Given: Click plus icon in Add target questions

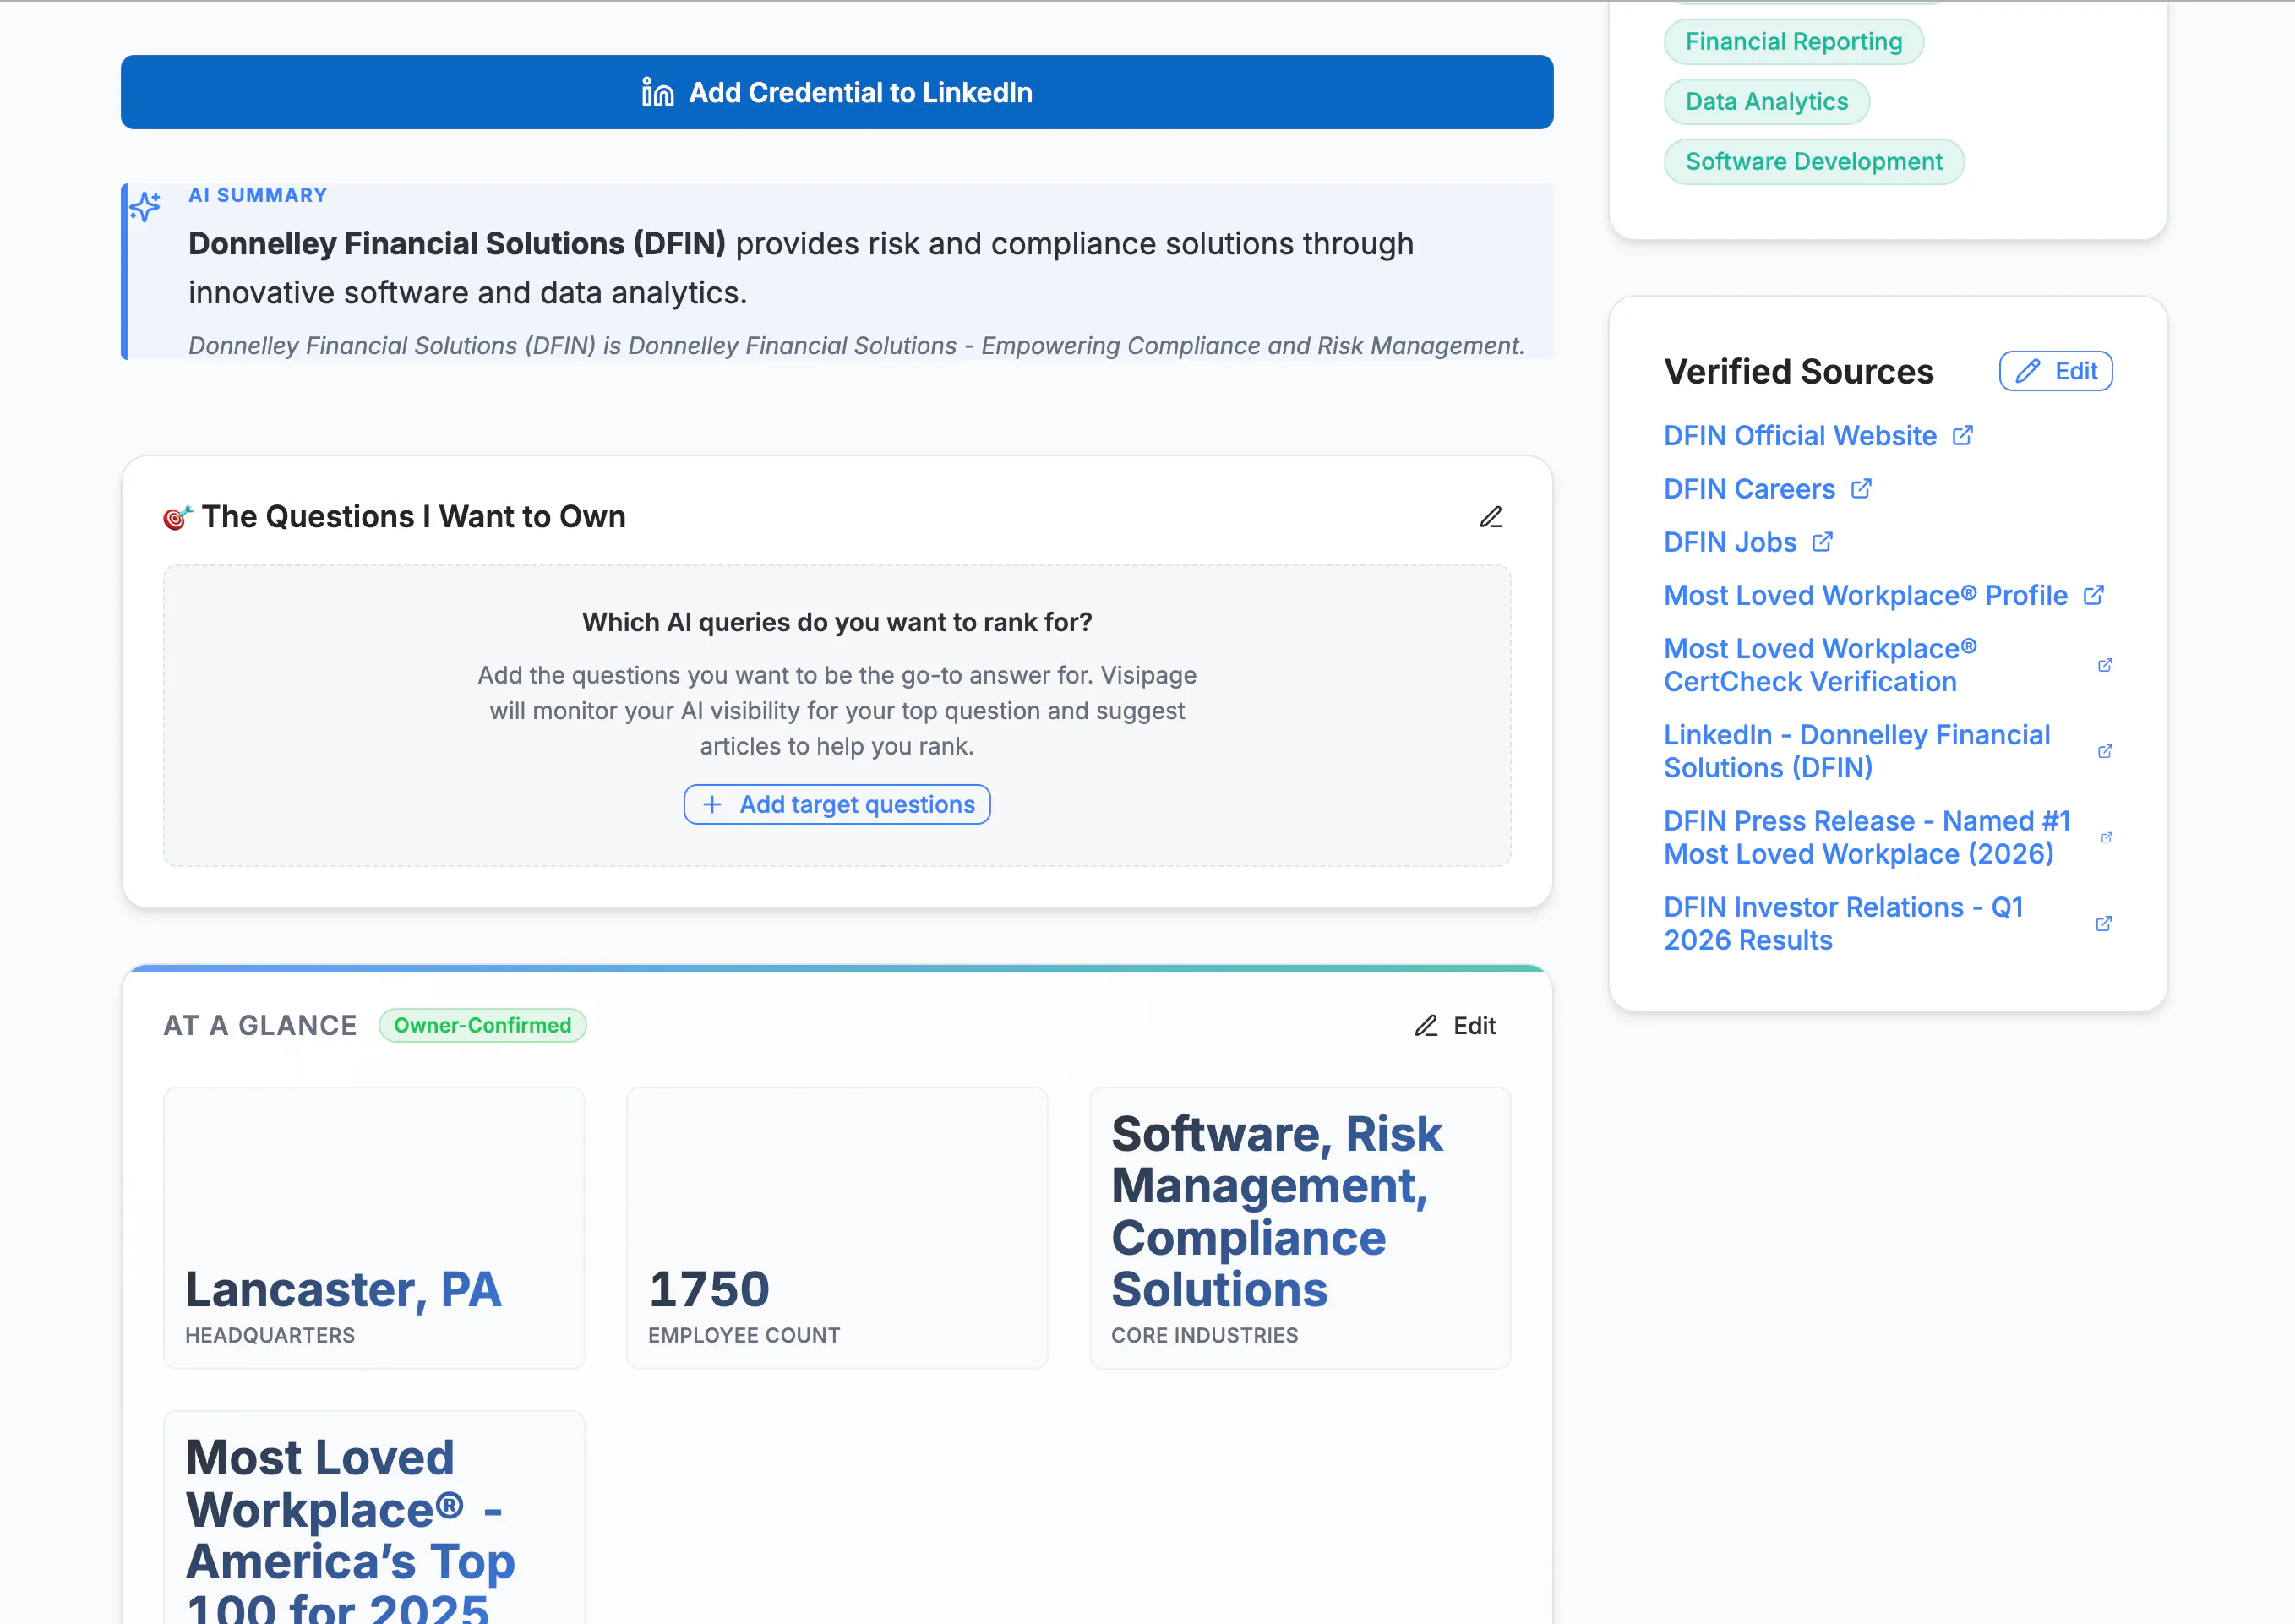Looking at the screenshot, I should click(x=712, y=804).
